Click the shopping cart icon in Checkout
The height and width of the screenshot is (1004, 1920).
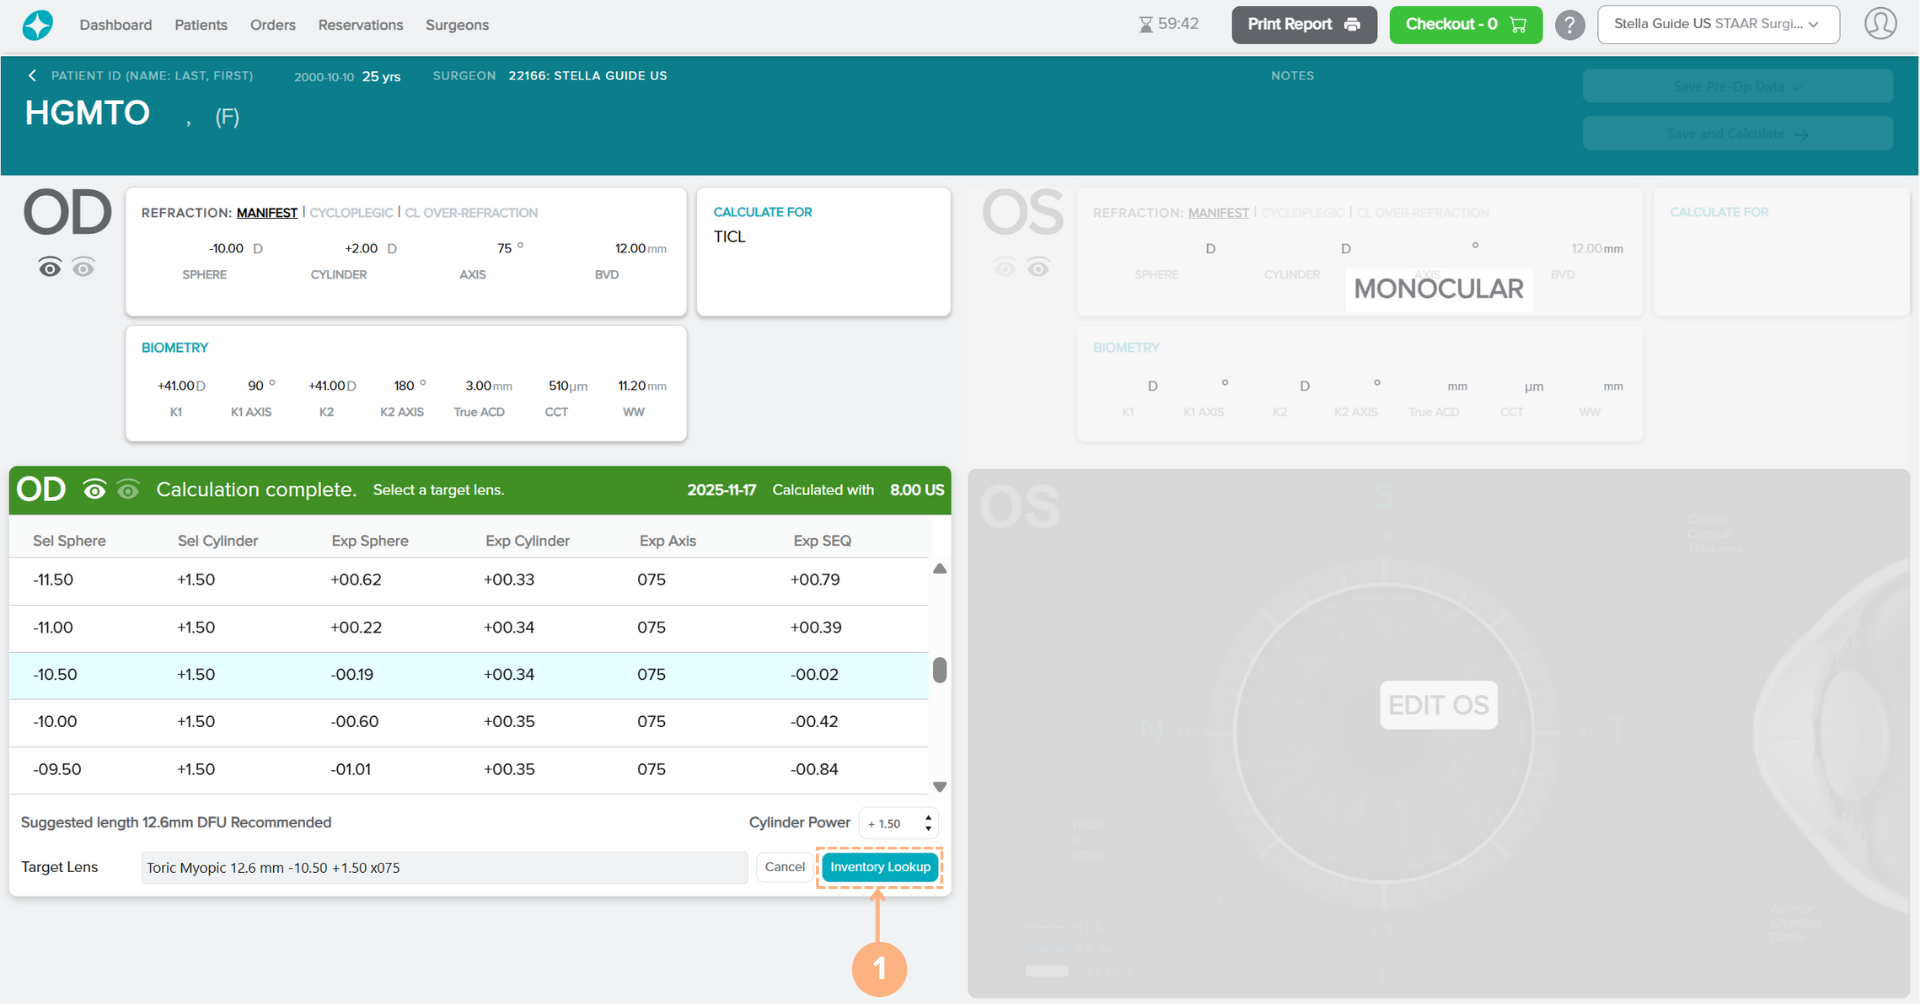point(1518,25)
